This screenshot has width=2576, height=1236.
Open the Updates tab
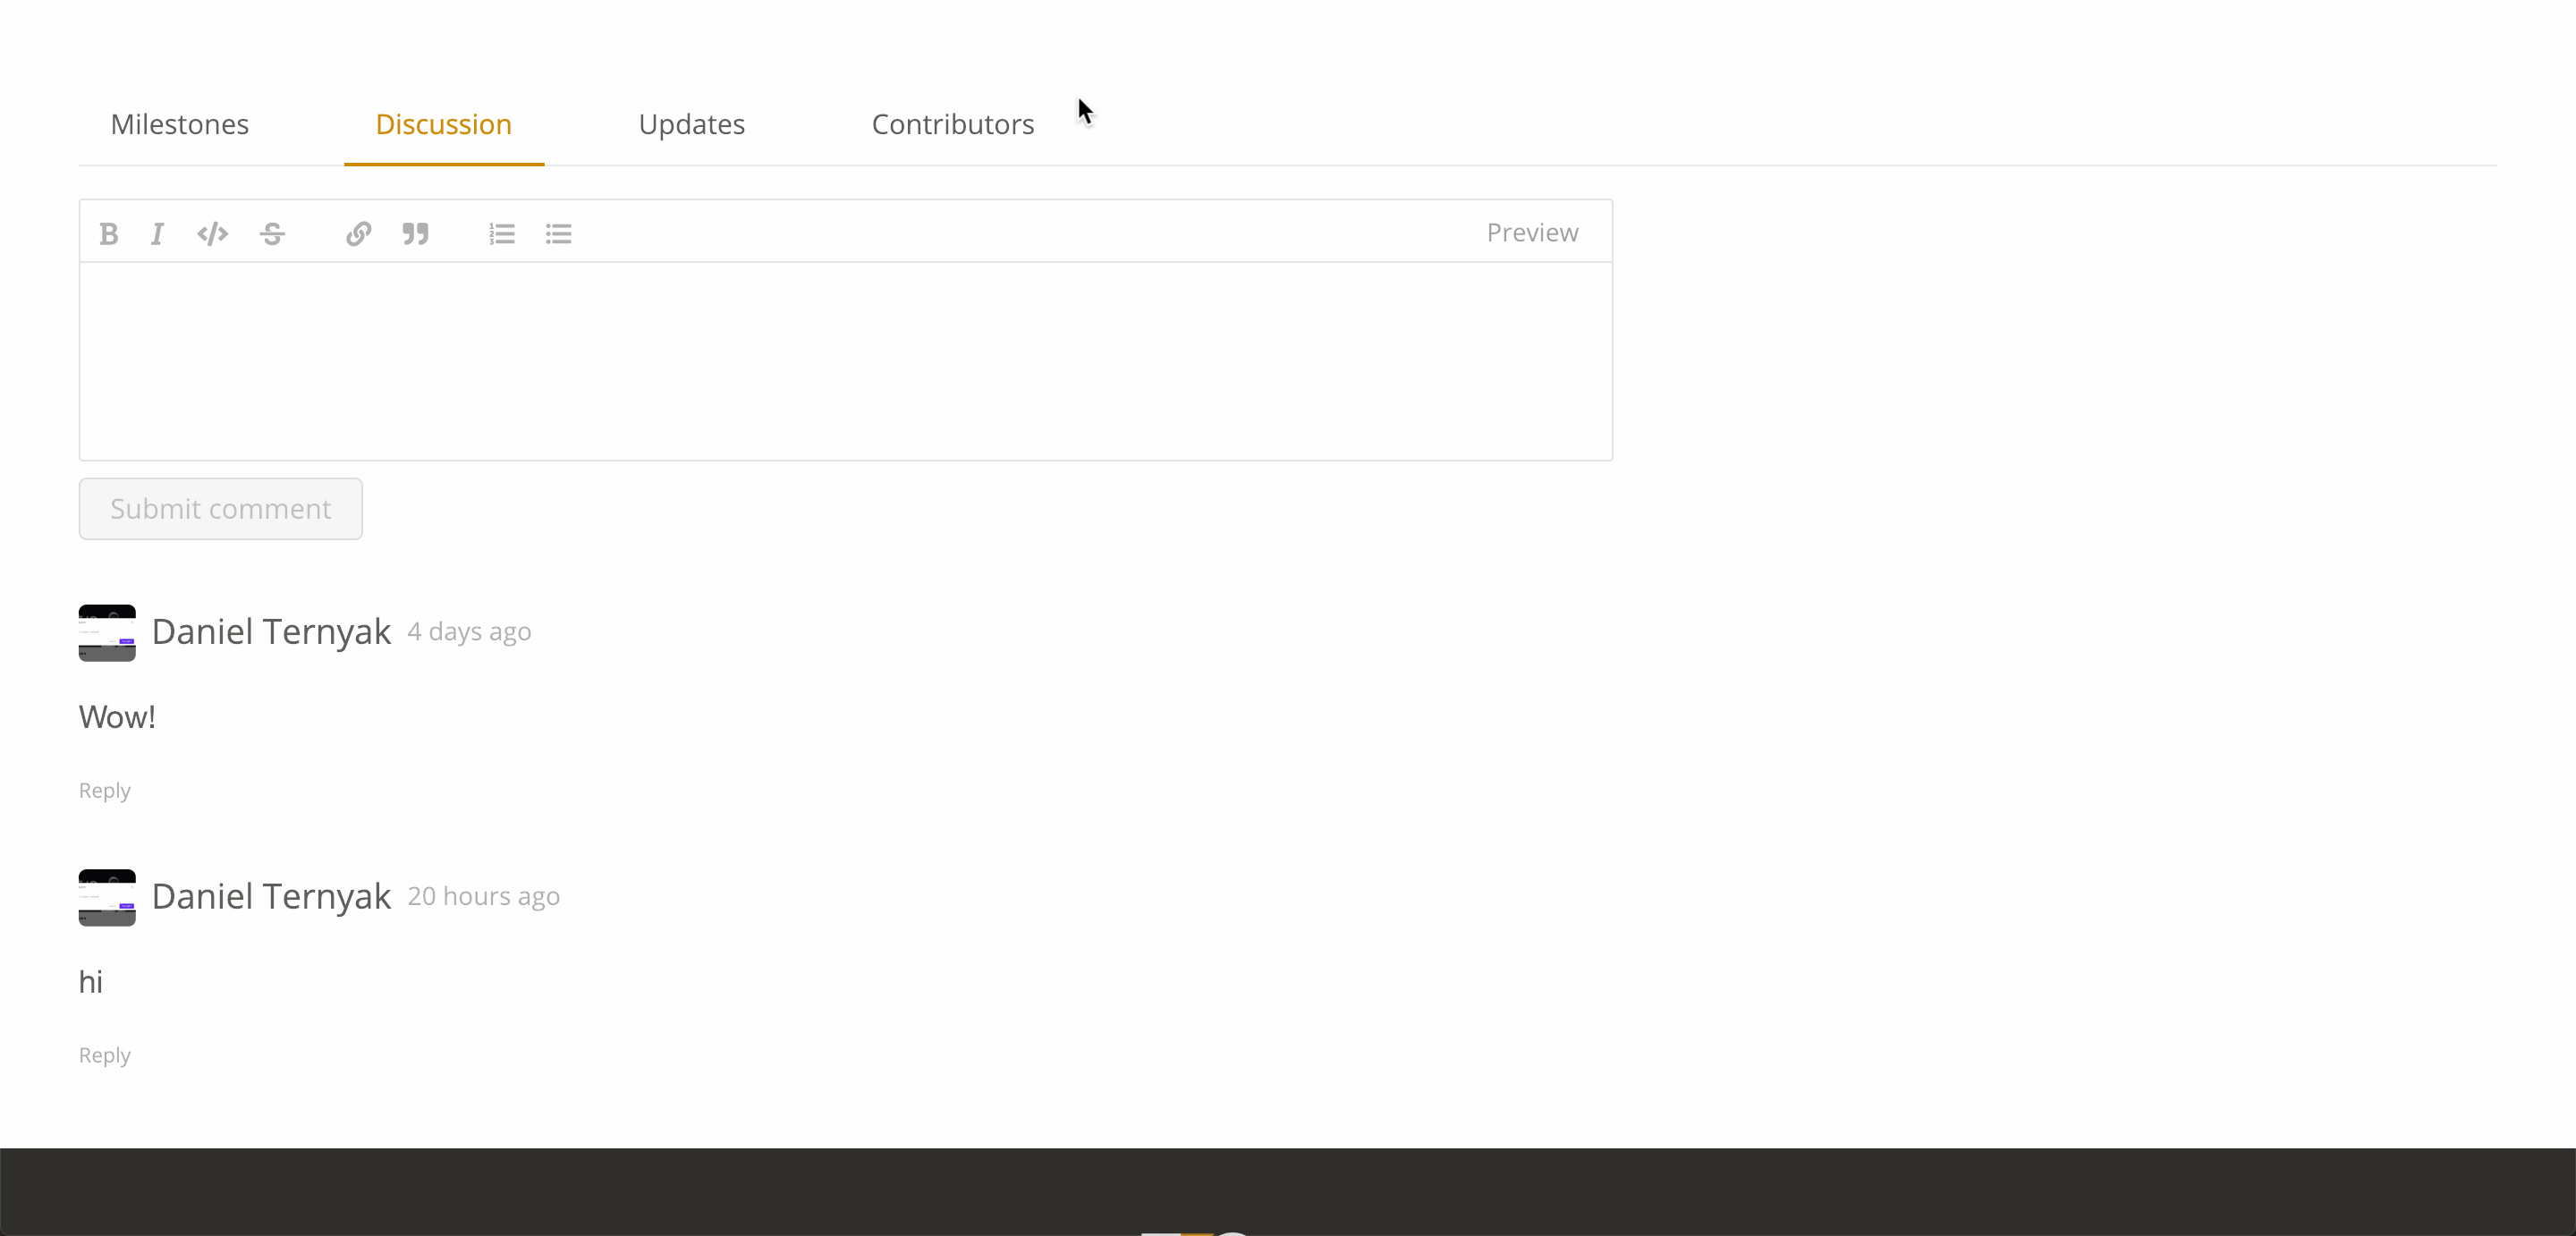pyautogui.click(x=692, y=124)
